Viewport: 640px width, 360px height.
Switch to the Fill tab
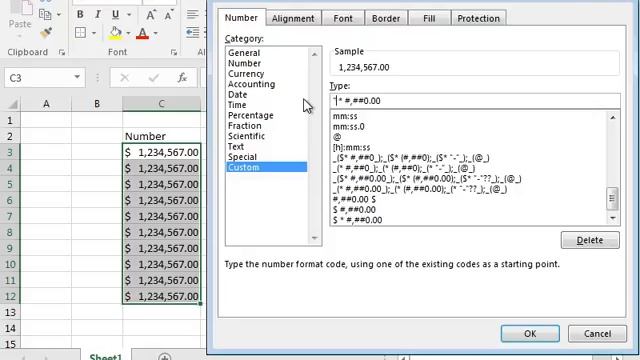coord(429,18)
